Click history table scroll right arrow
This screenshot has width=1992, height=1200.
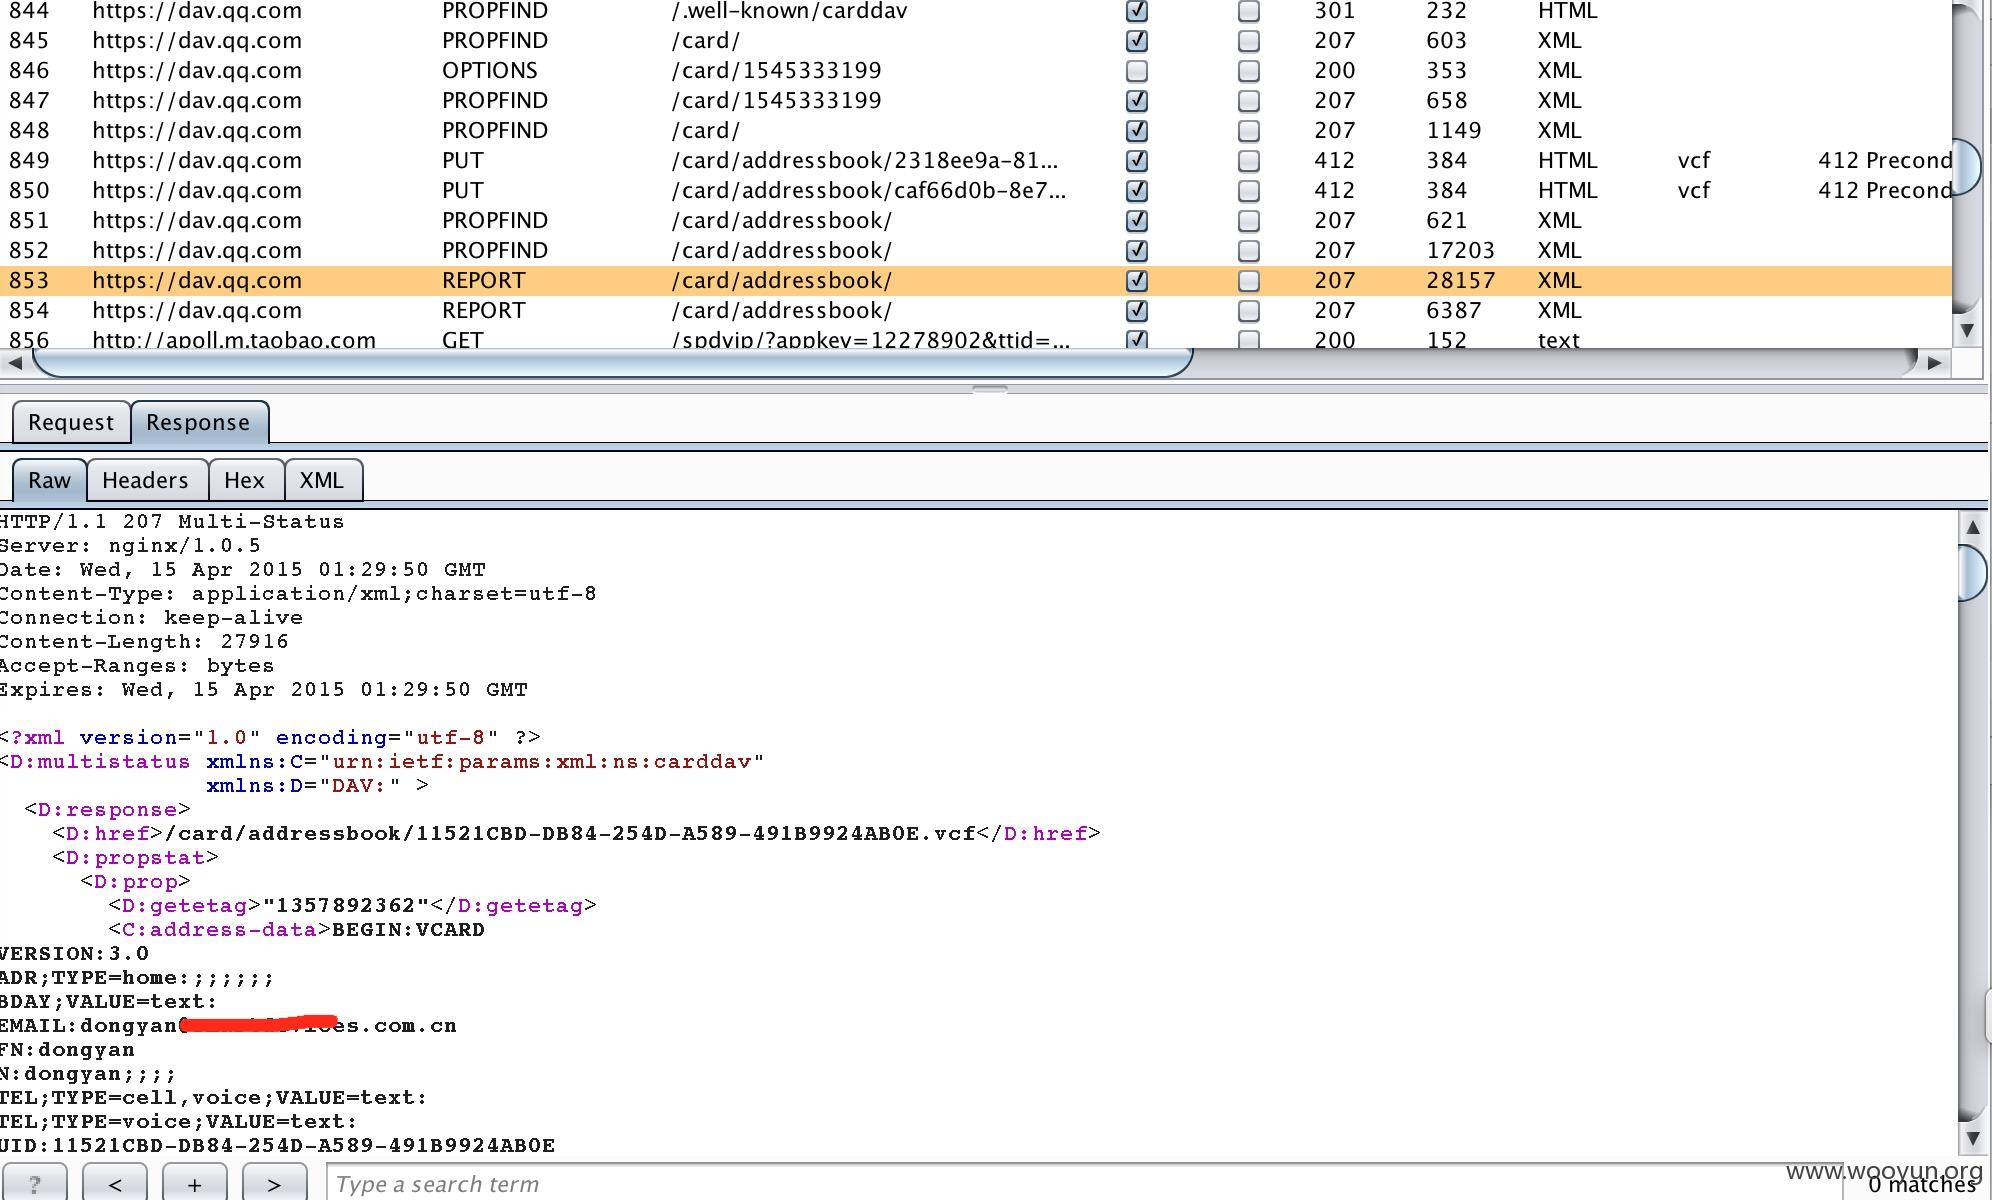click(1935, 363)
